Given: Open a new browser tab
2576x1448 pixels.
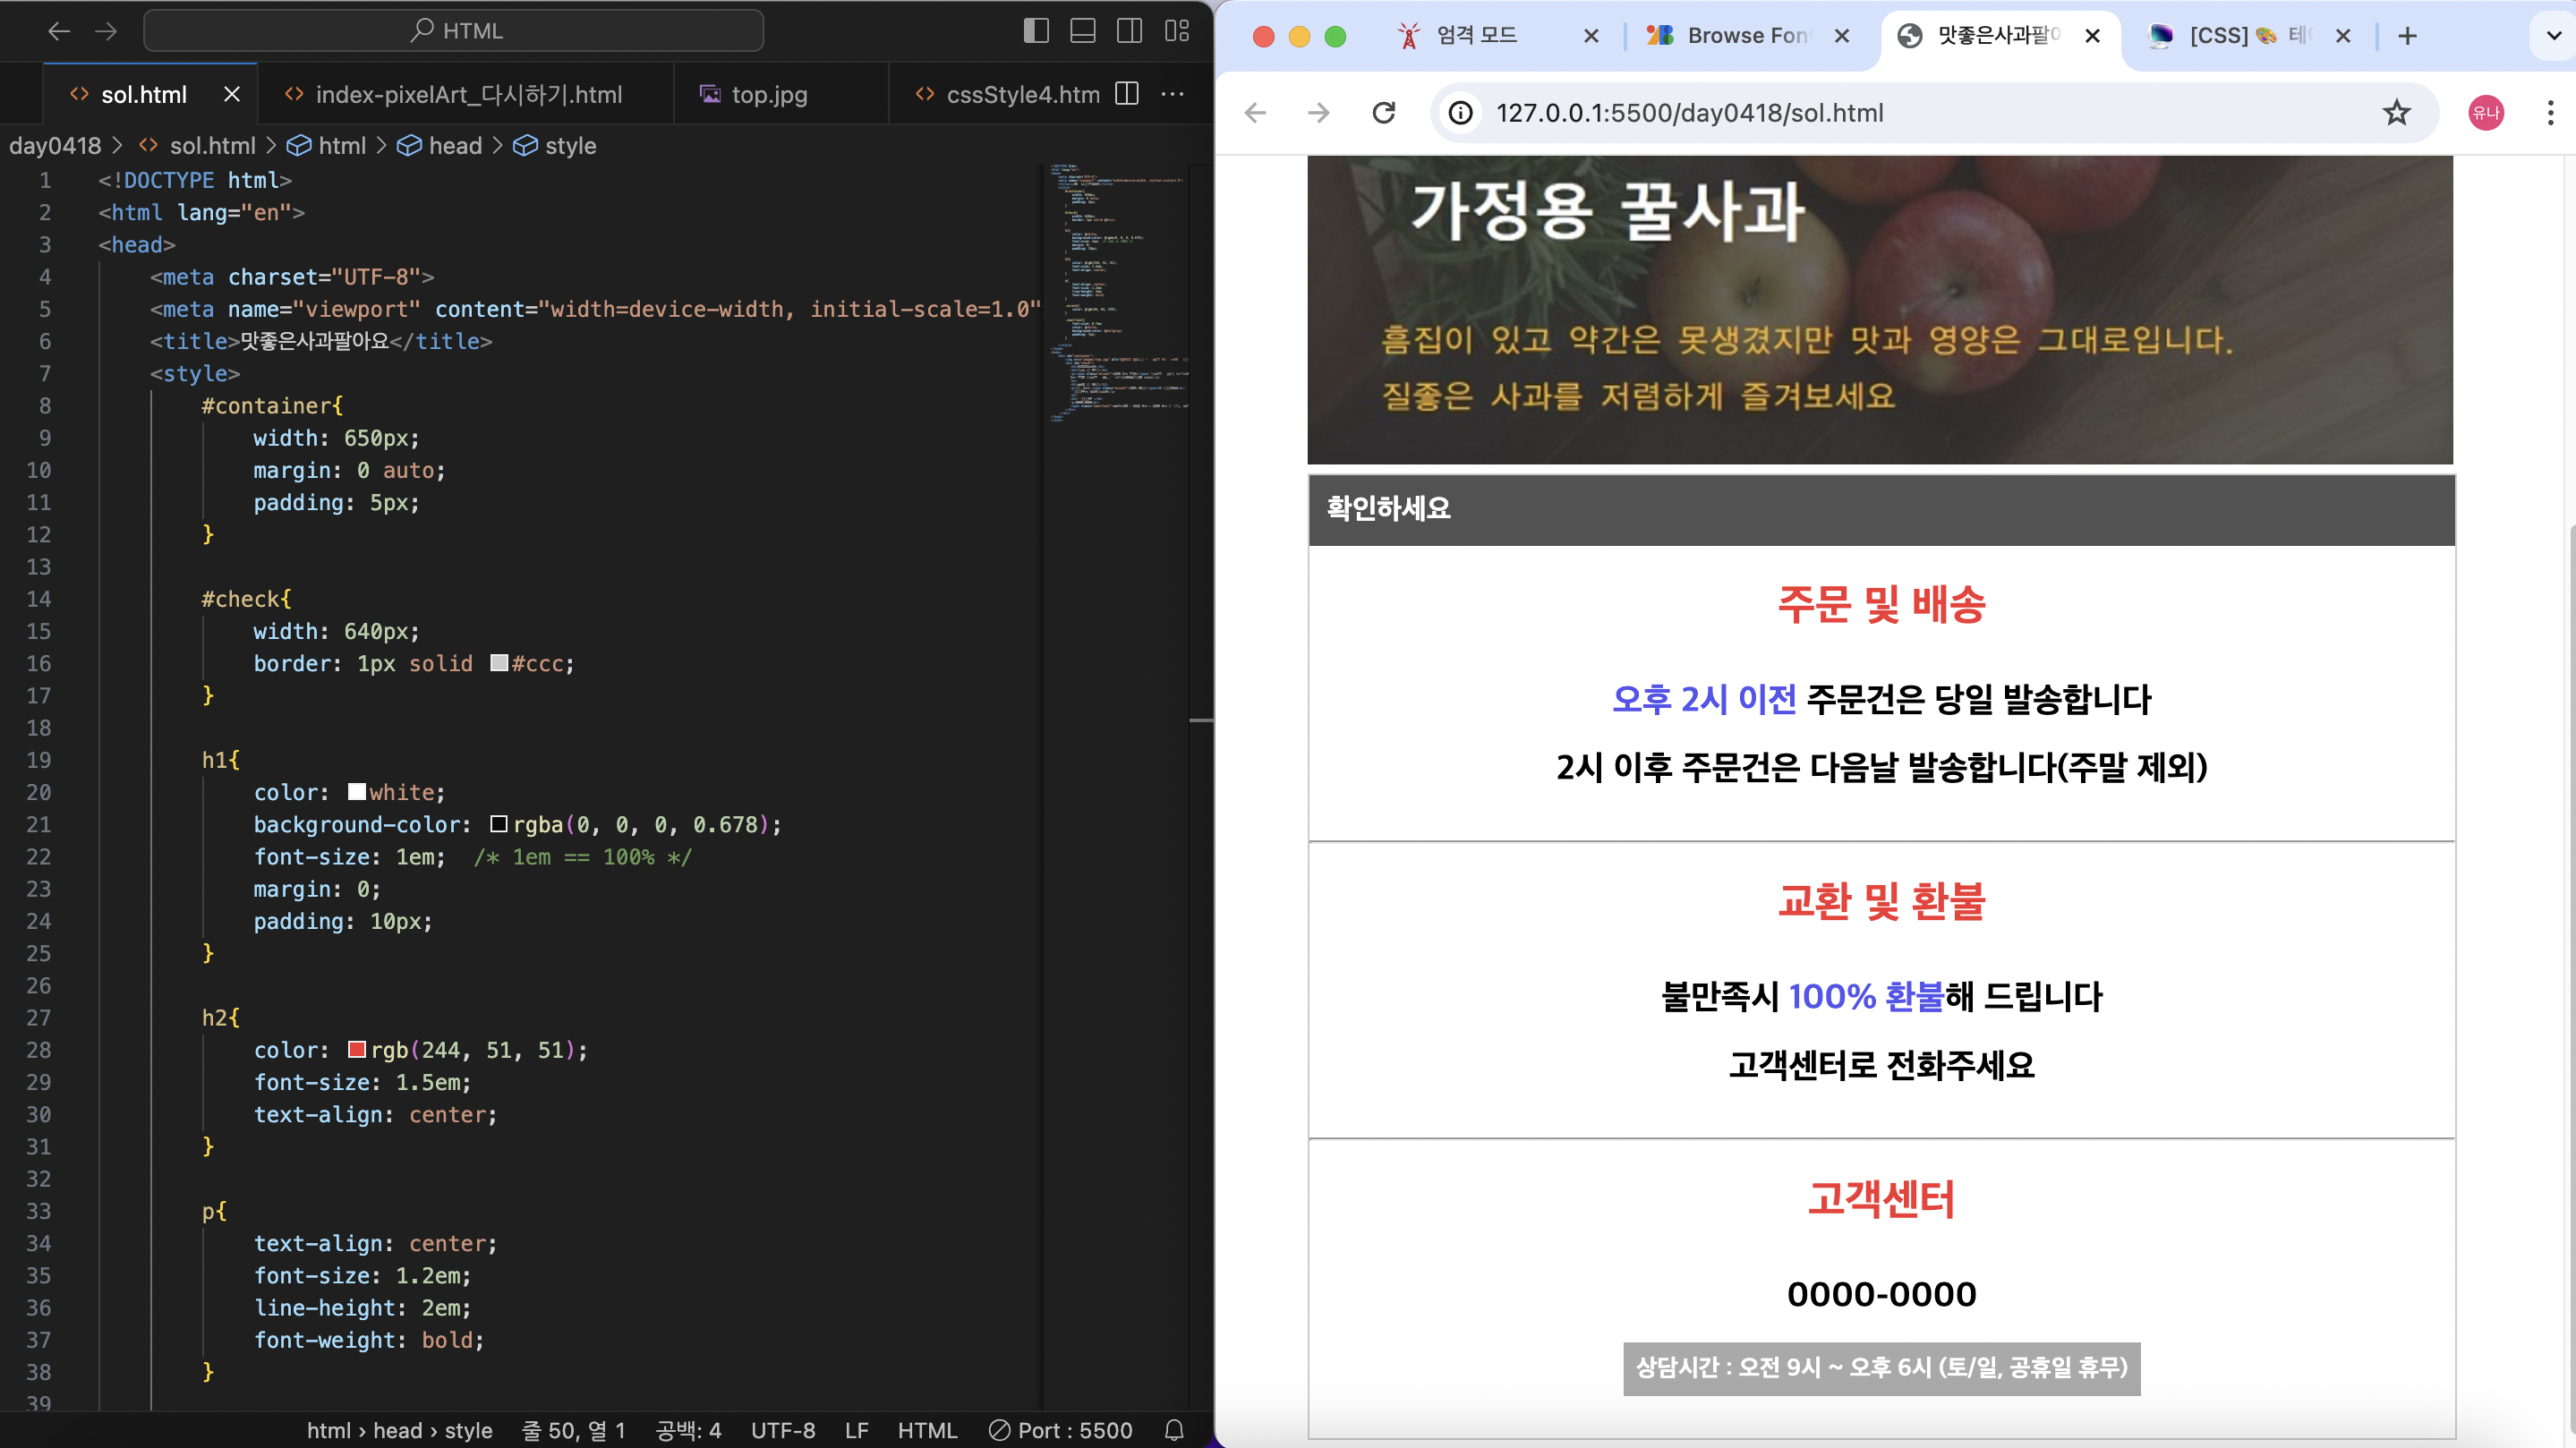Looking at the screenshot, I should [x=2407, y=36].
